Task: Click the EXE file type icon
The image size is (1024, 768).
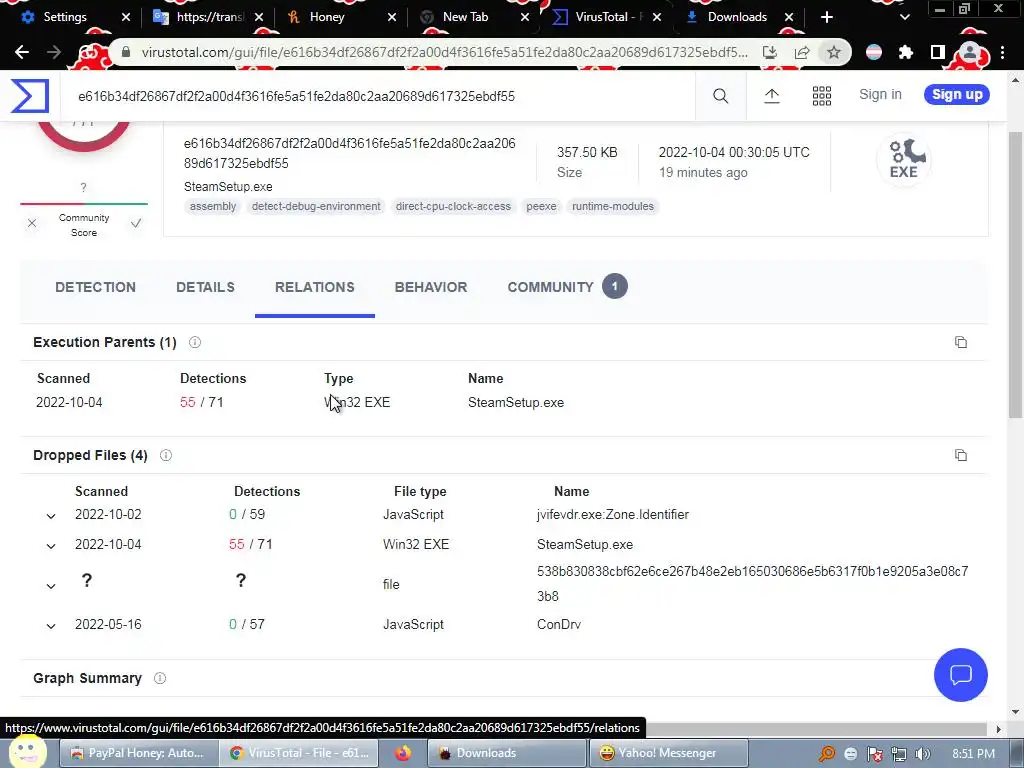Action: [904, 159]
